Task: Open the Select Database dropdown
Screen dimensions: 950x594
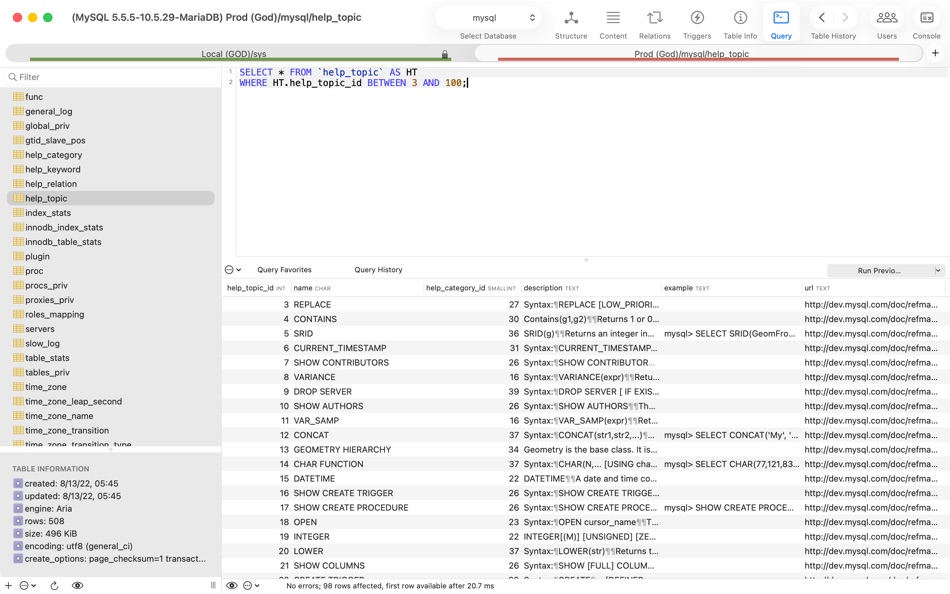Action: coord(488,18)
